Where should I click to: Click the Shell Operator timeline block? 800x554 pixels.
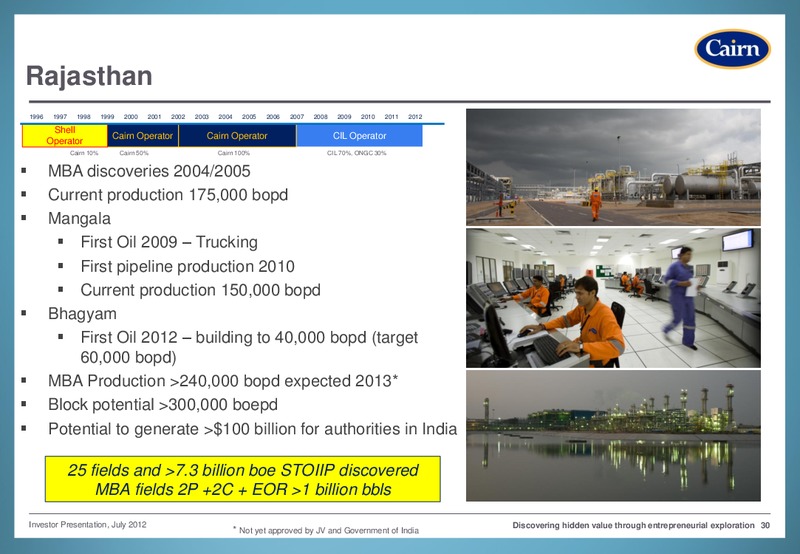[64, 136]
